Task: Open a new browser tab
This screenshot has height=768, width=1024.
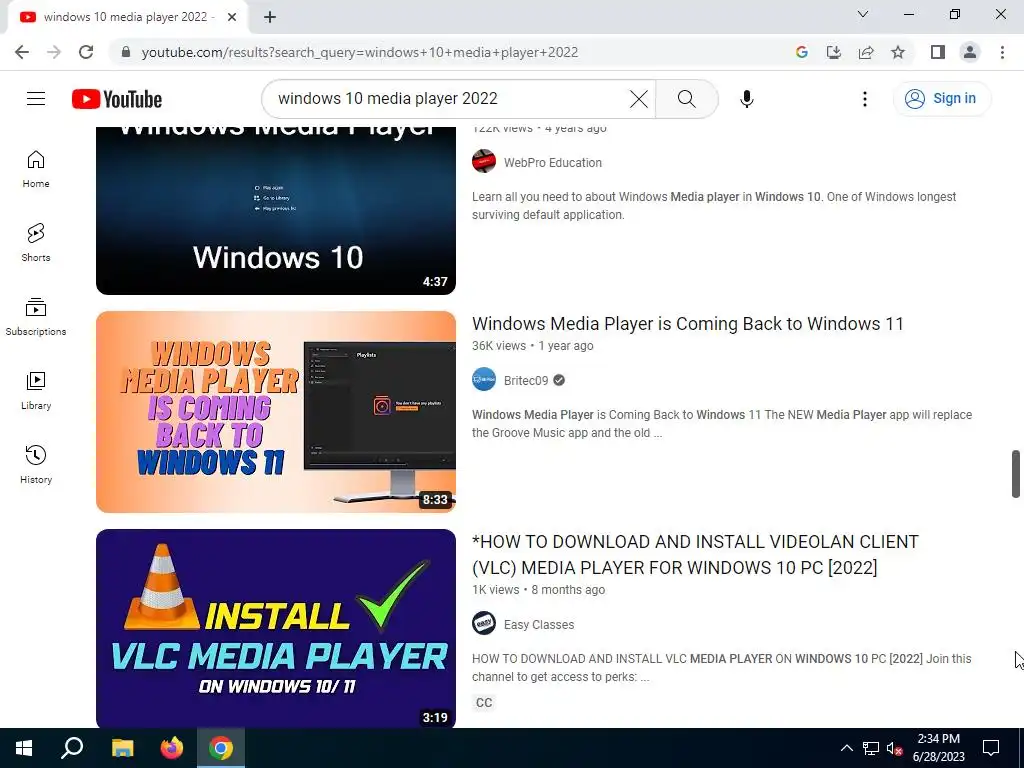Action: coord(270,17)
